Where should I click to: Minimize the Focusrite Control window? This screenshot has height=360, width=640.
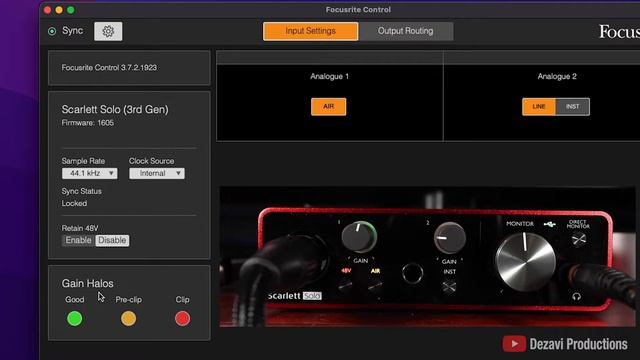(59, 10)
